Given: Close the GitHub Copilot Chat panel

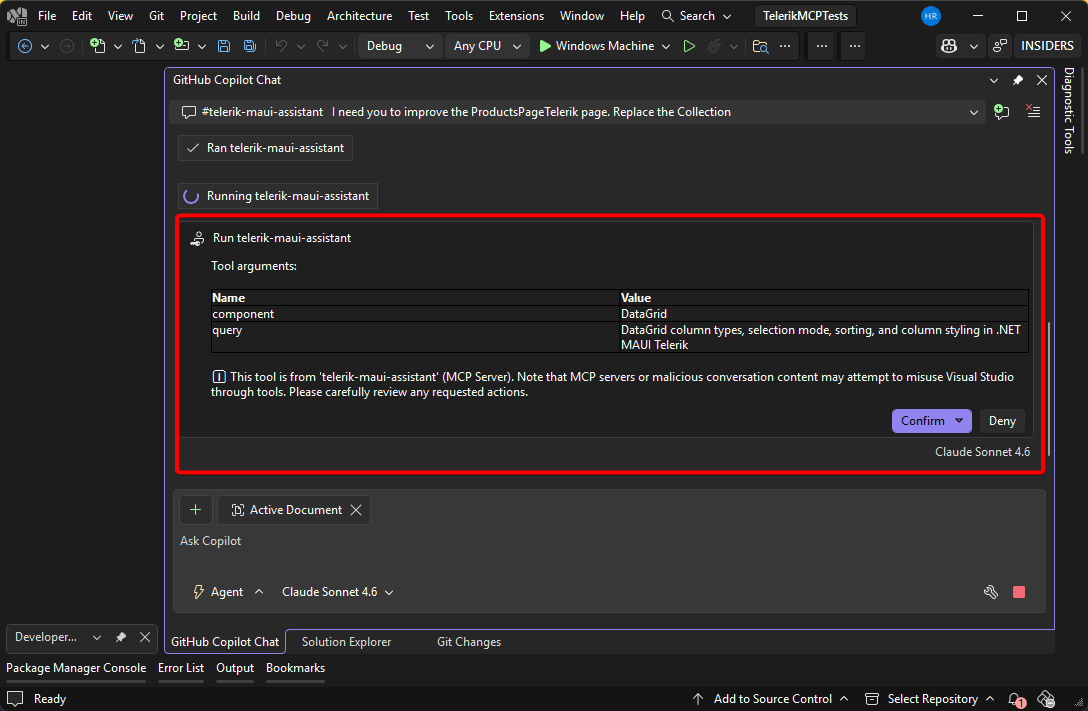Looking at the screenshot, I should 1042,80.
